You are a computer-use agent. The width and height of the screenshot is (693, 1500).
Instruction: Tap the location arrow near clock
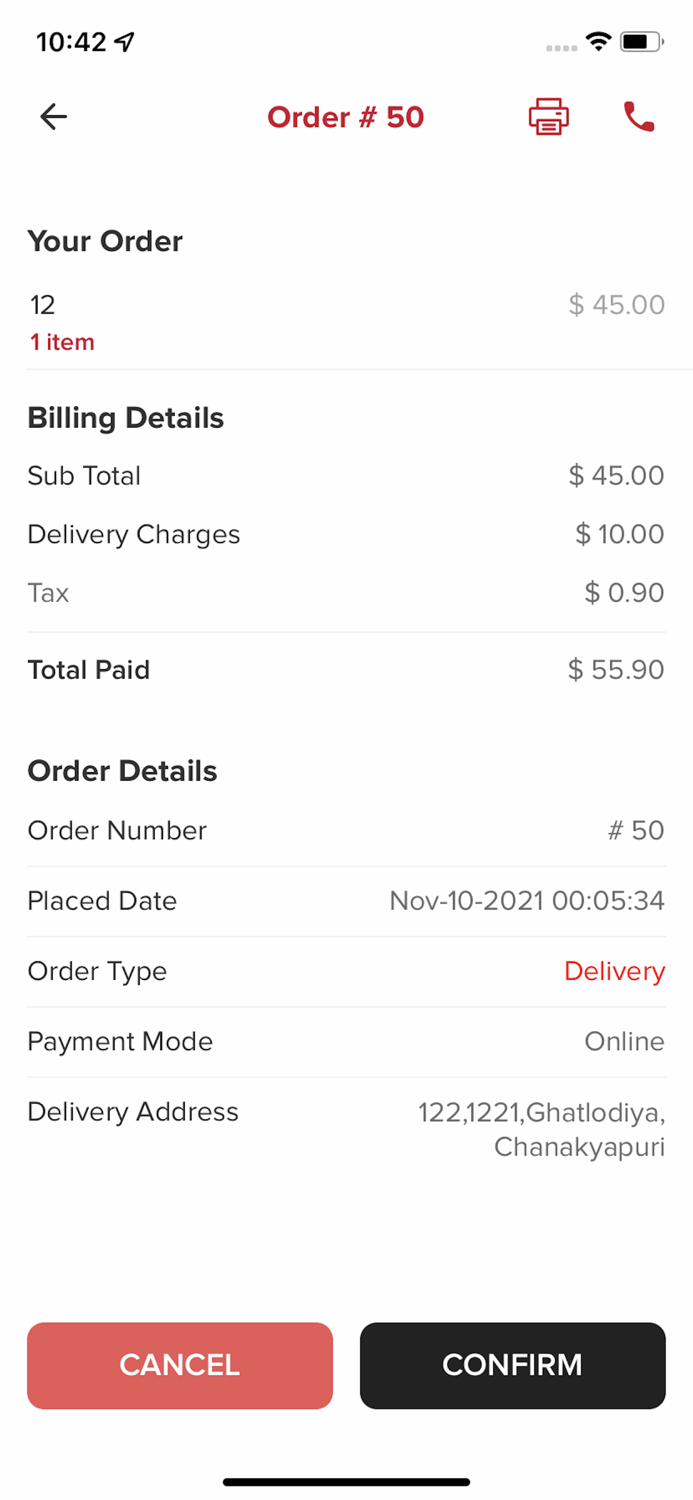124,42
